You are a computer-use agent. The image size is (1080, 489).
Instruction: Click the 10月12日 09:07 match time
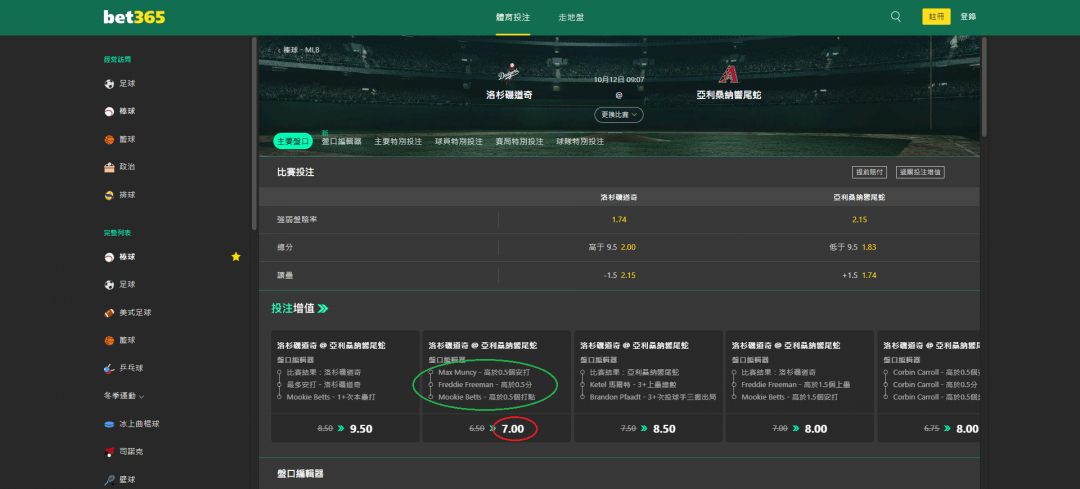[x=619, y=80]
